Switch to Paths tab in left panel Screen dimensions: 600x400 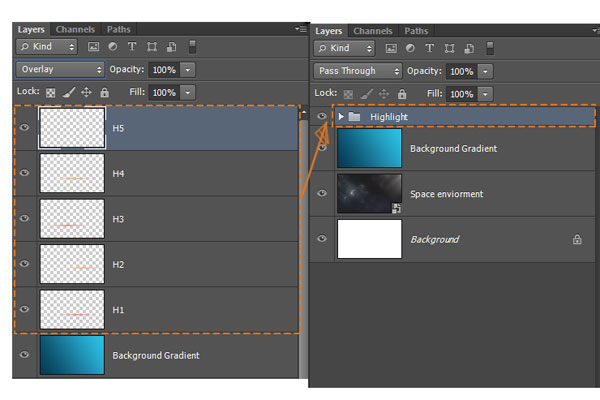[119, 29]
